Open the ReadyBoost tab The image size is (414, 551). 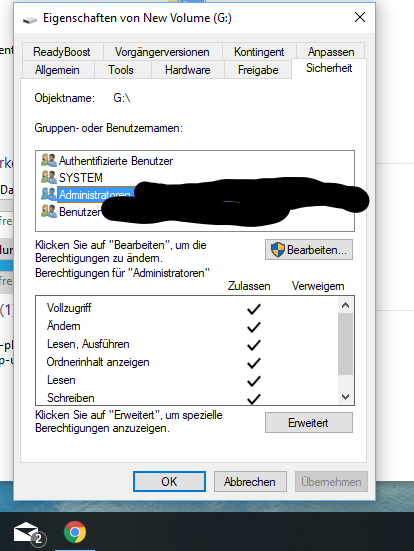point(63,52)
